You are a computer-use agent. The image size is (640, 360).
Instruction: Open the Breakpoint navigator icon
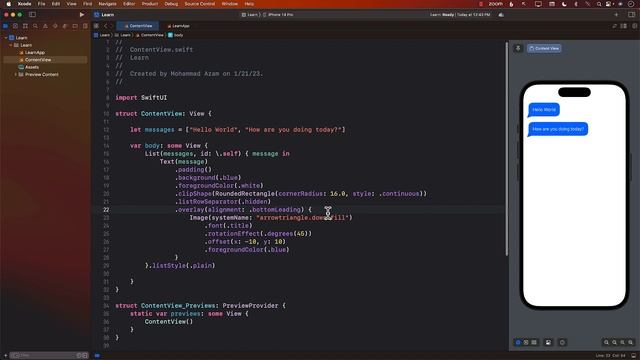(x=75, y=26)
